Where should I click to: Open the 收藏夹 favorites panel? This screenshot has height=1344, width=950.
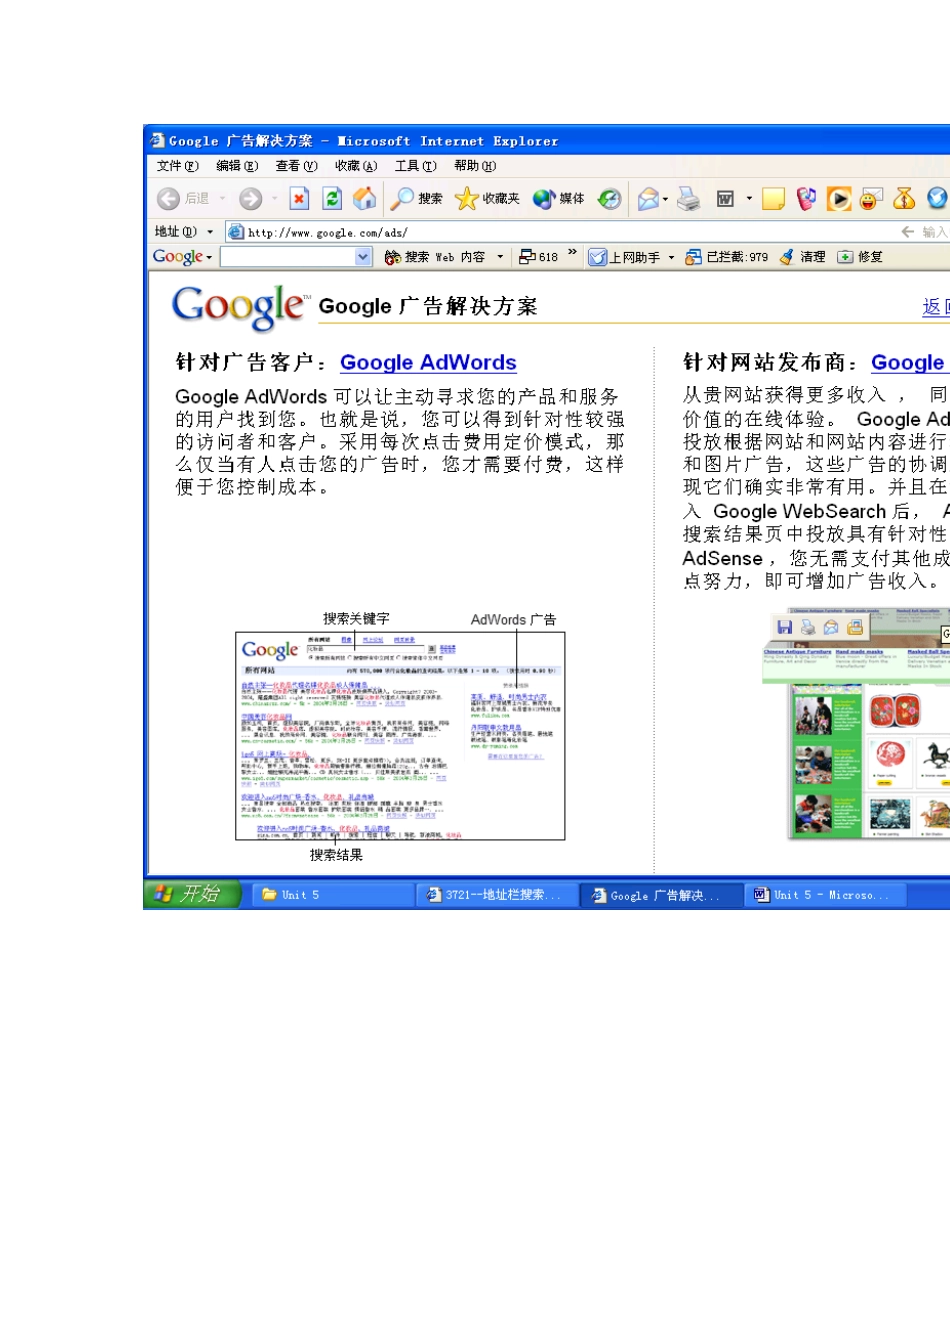pyautogui.click(x=488, y=199)
